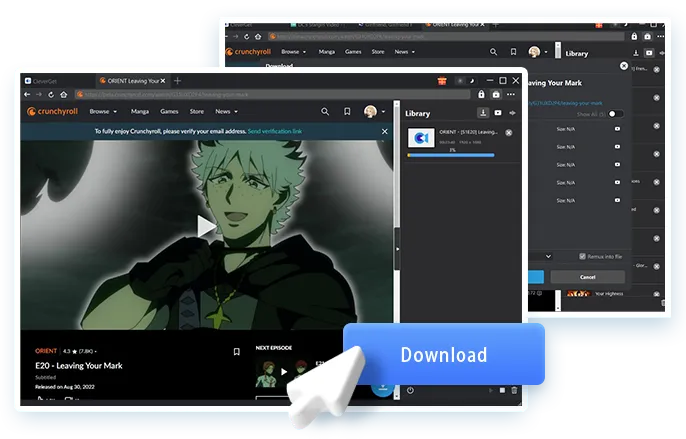
Task: Click the search magnifier in the front Crunchyroll header
Action: pos(325,112)
